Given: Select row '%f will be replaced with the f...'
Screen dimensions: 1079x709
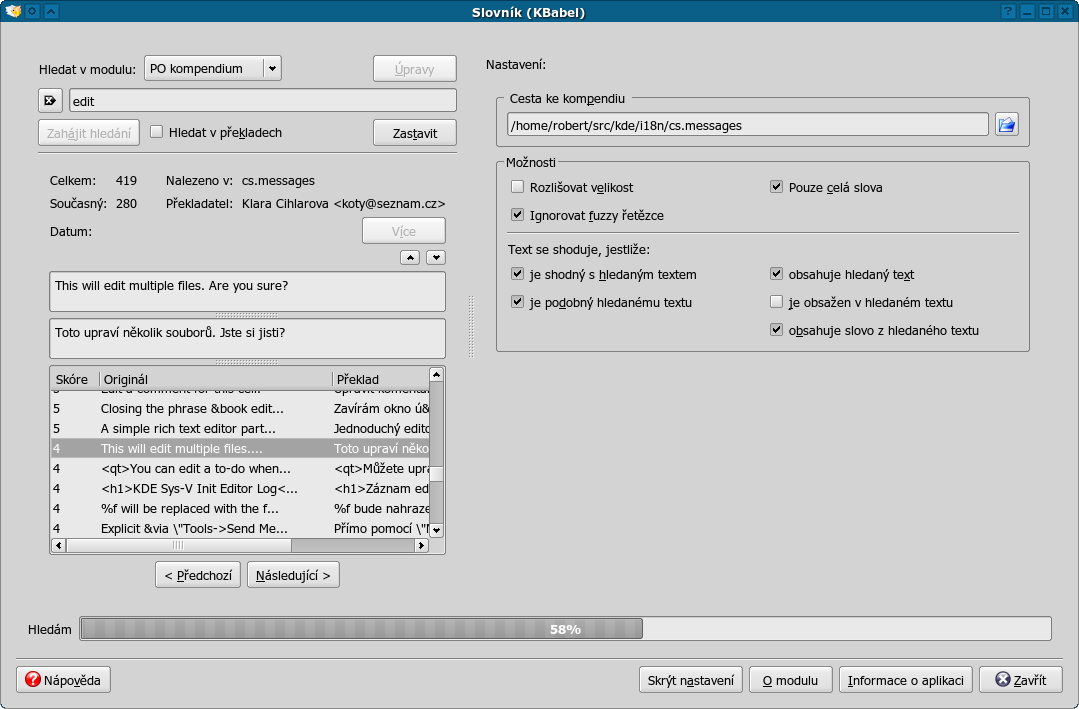Looking at the screenshot, I should pos(240,508).
